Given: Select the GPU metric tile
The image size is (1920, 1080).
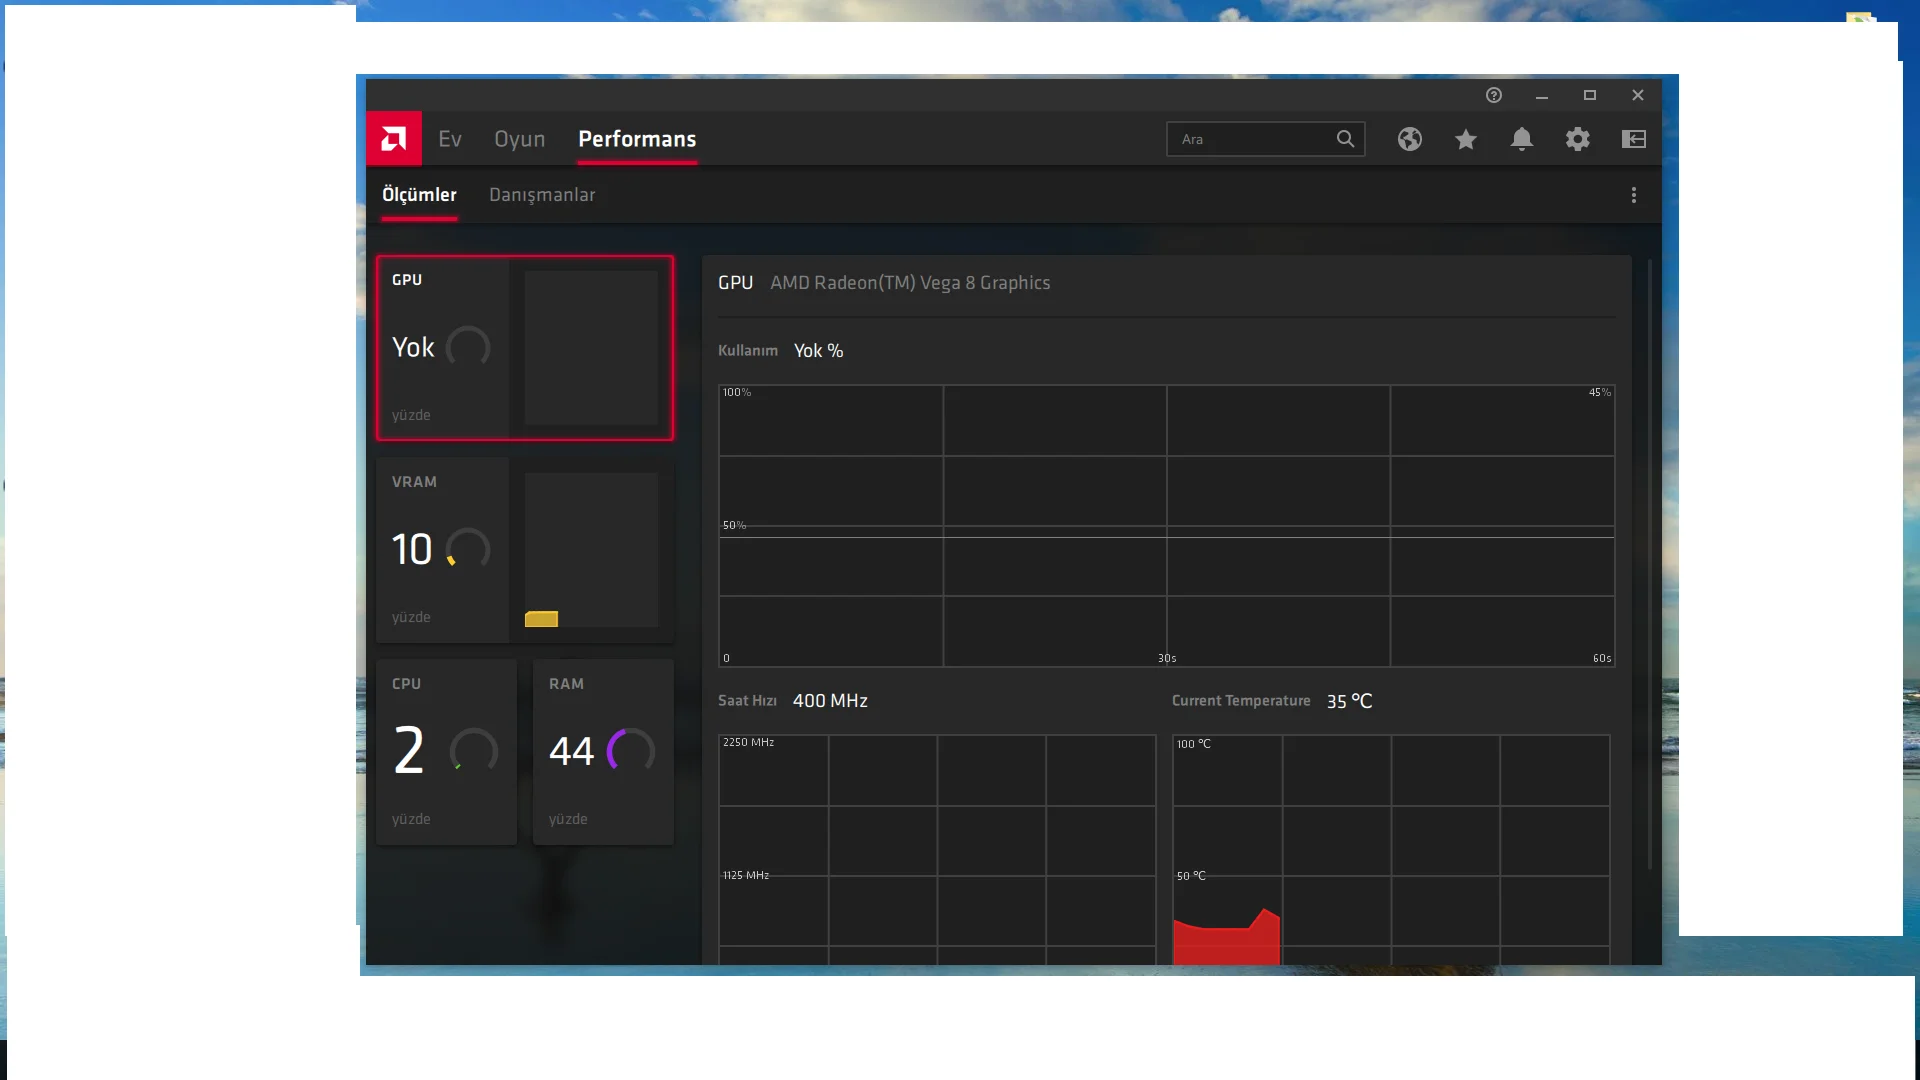Looking at the screenshot, I should coord(524,348).
